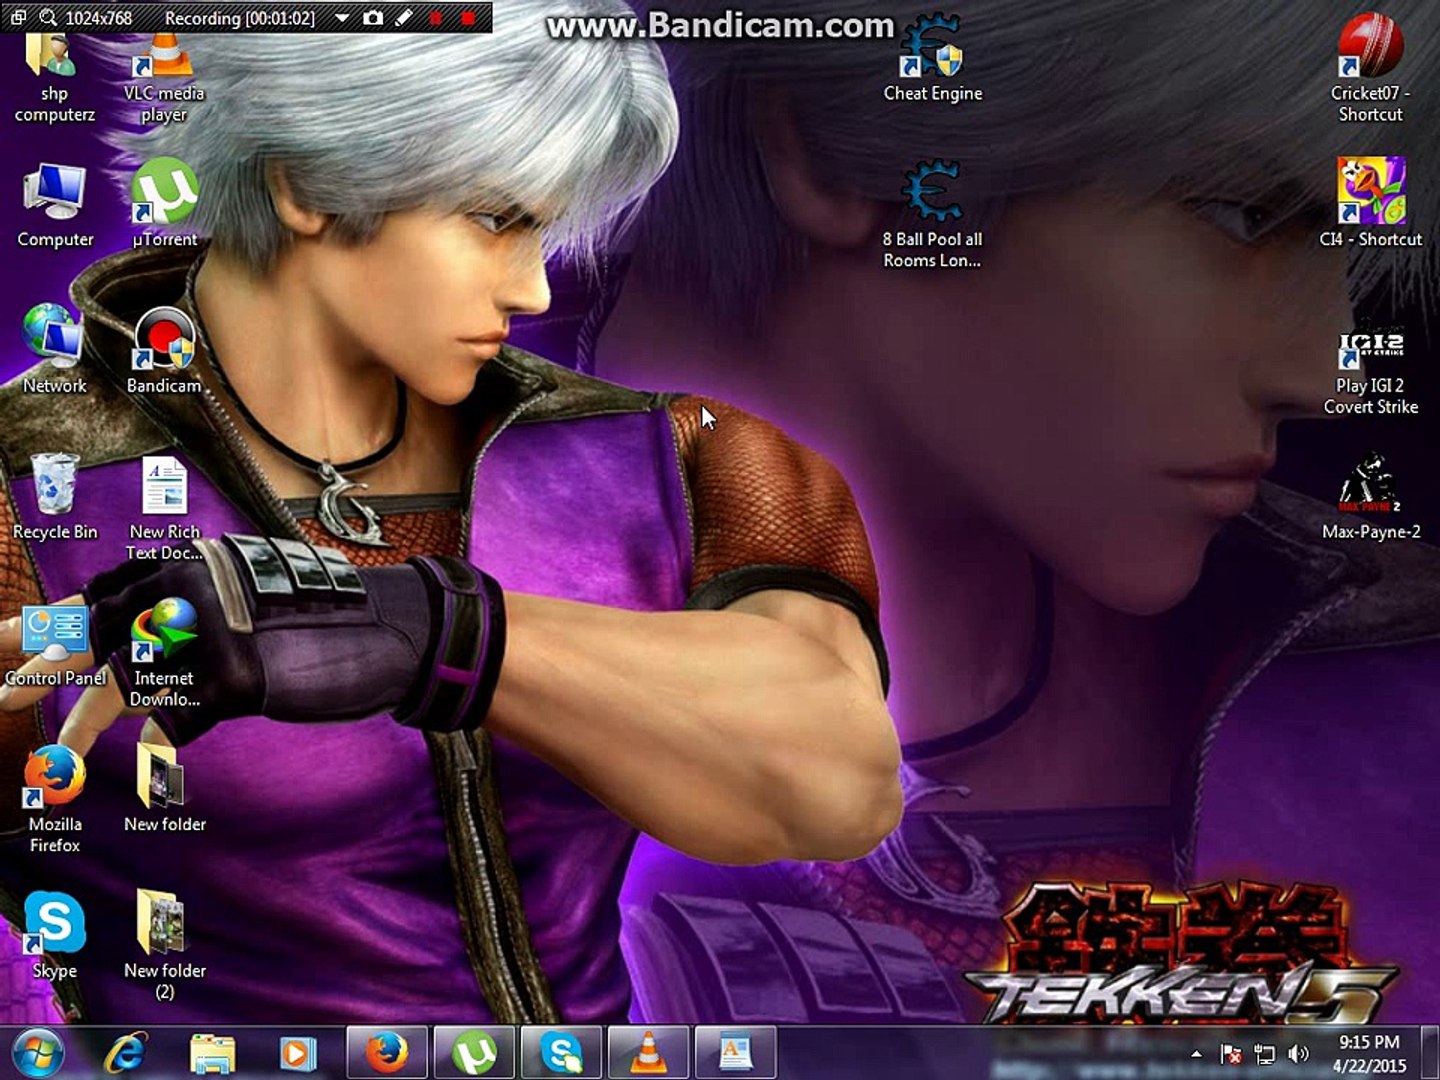Select the Bandicam desktop shortcut

(x=164, y=350)
